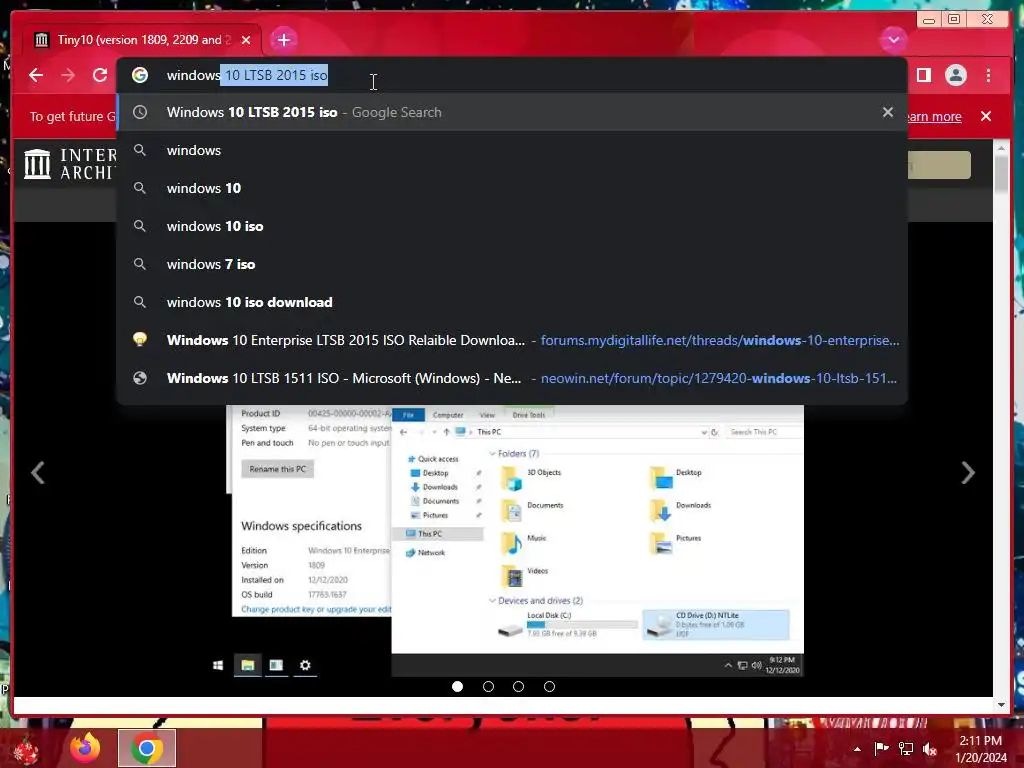Click the Tiny10 screenshot preview image
Viewport: 1024px width, 768px height.
515,541
